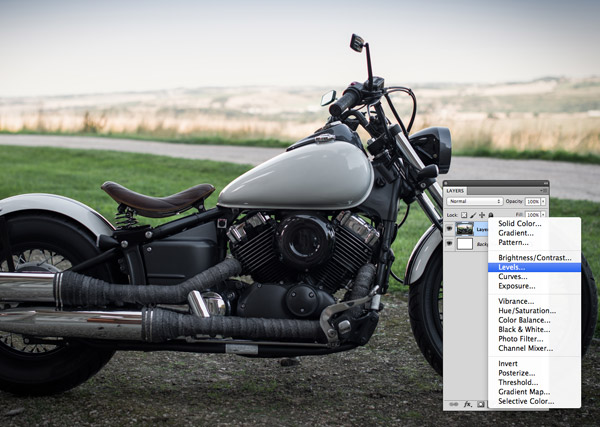The image size is (600, 427).
Task: Click the lock position move icon
Action: [482, 215]
